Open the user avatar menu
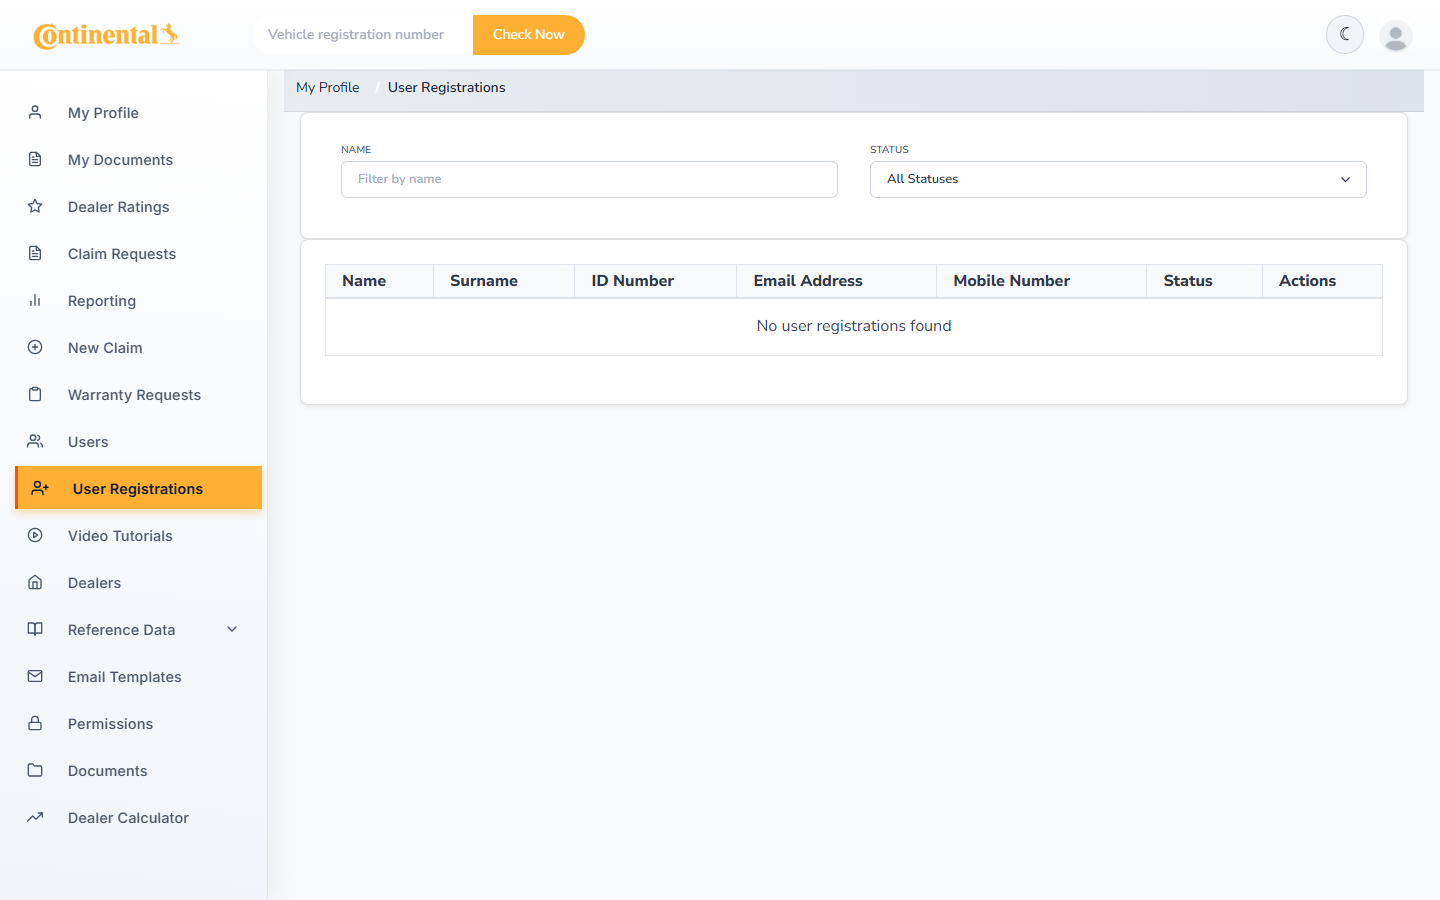Image resolution: width=1440 pixels, height=900 pixels. pos(1396,35)
